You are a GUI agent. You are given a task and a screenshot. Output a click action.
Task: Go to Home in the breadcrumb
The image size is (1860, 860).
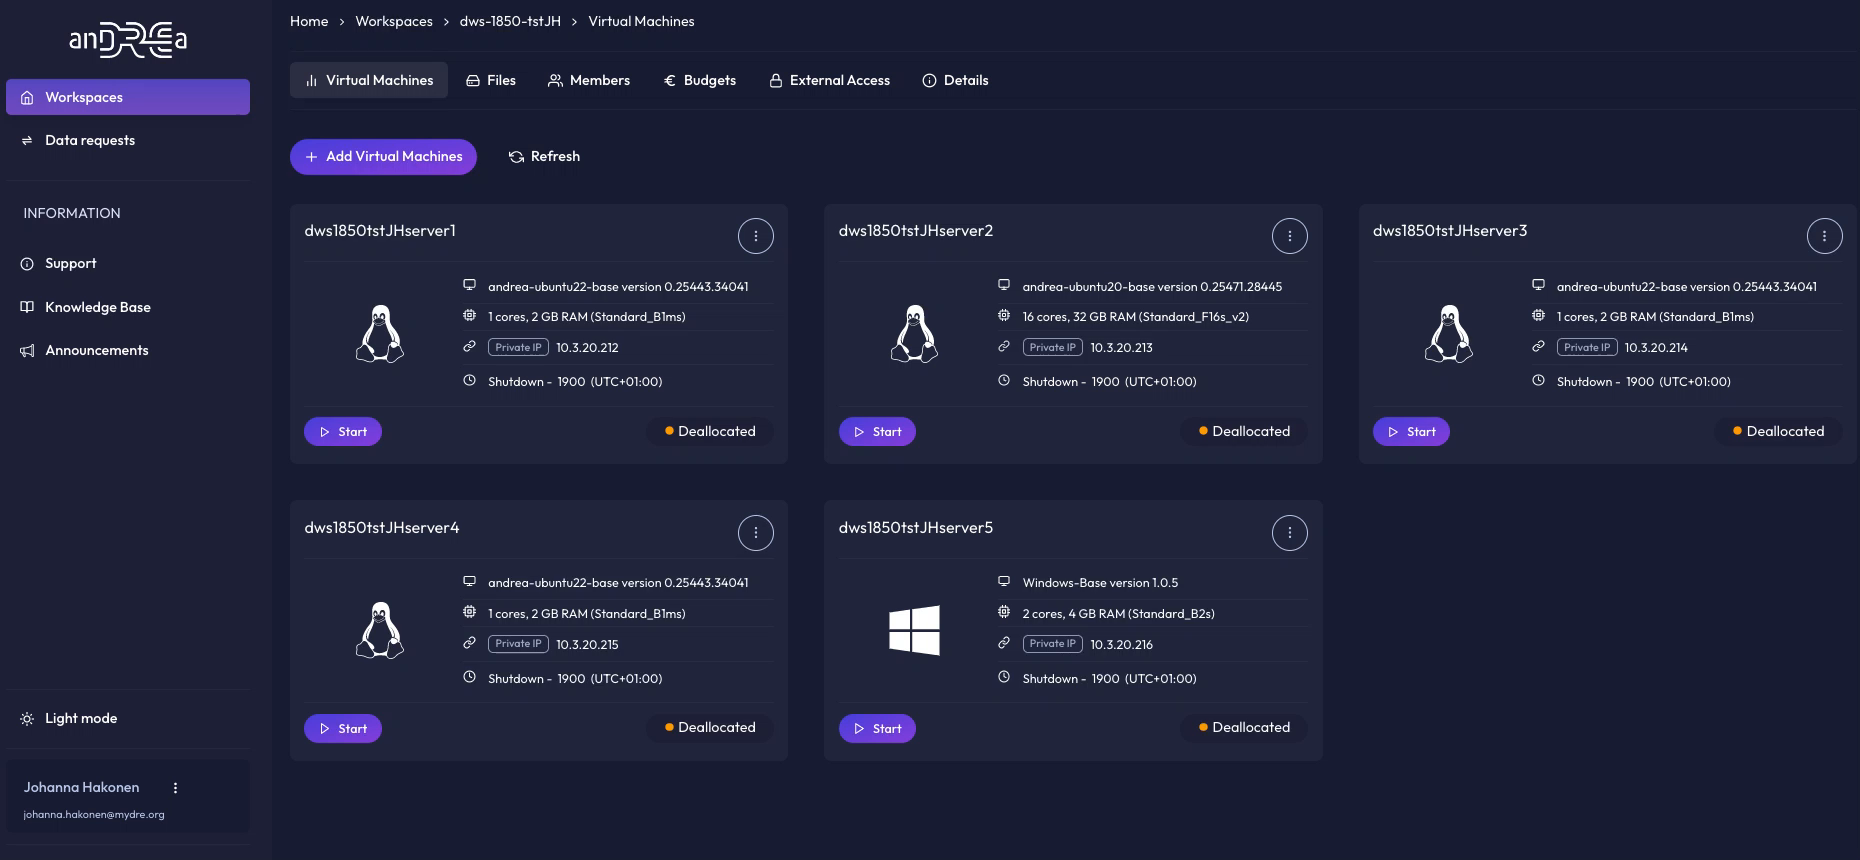click(309, 21)
